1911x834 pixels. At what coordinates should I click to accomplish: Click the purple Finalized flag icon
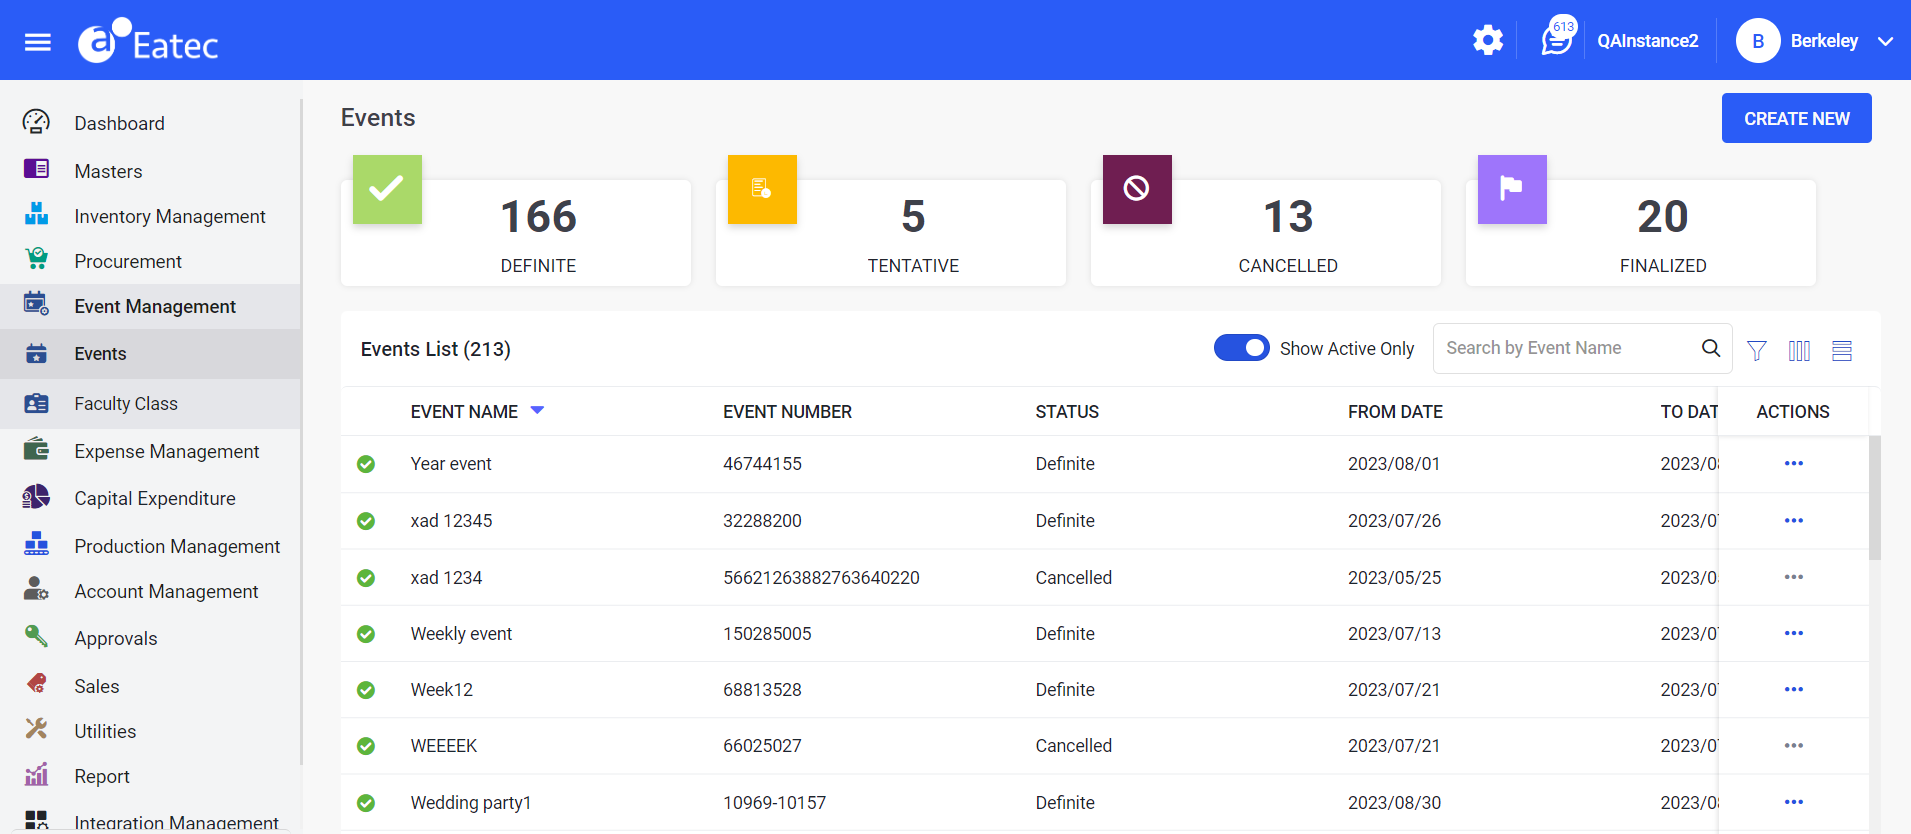[x=1512, y=189]
